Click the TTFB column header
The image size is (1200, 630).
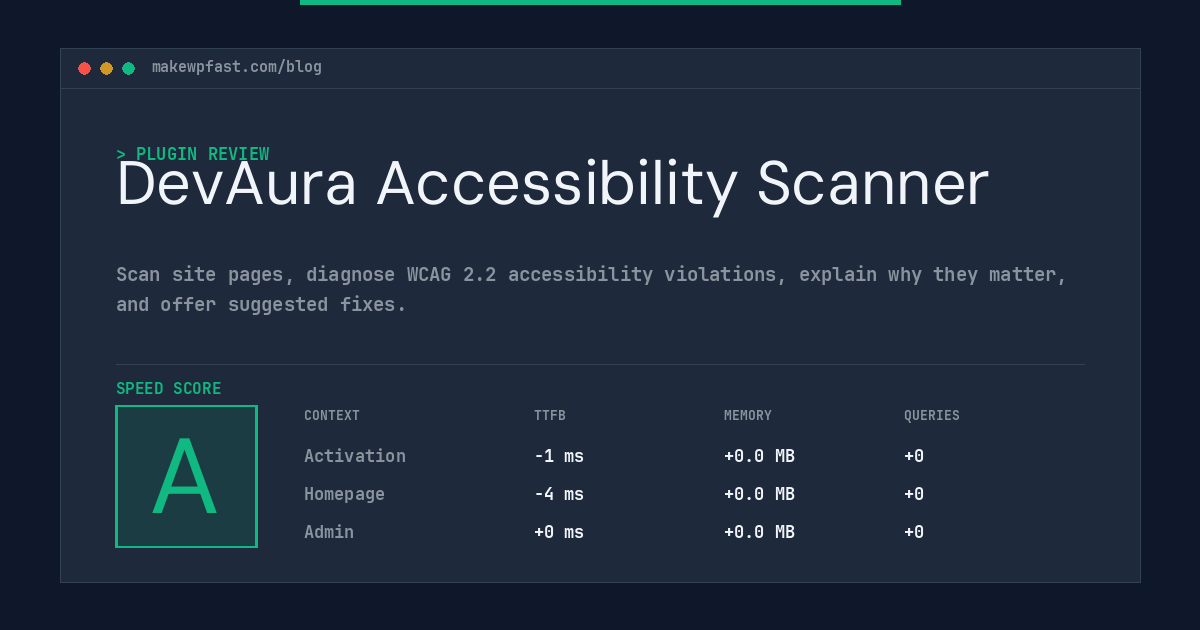[x=550, y=416]
